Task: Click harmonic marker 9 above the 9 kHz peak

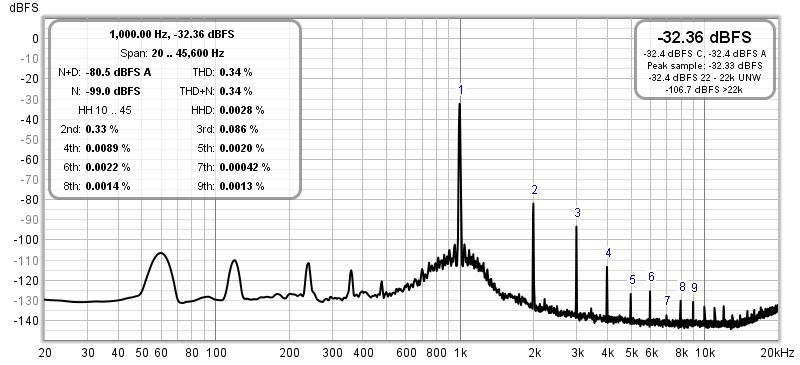Action: 694,287
